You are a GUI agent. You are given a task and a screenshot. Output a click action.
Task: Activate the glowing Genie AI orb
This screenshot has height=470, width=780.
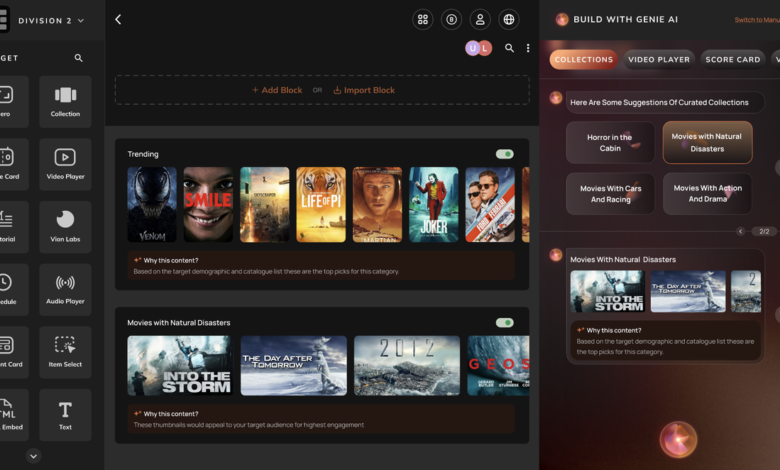click(x=678, y=440)
